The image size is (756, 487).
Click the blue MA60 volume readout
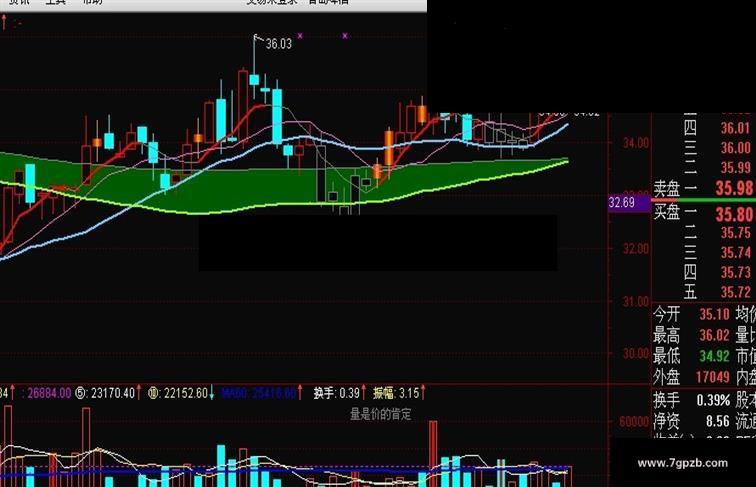point(259,393)
